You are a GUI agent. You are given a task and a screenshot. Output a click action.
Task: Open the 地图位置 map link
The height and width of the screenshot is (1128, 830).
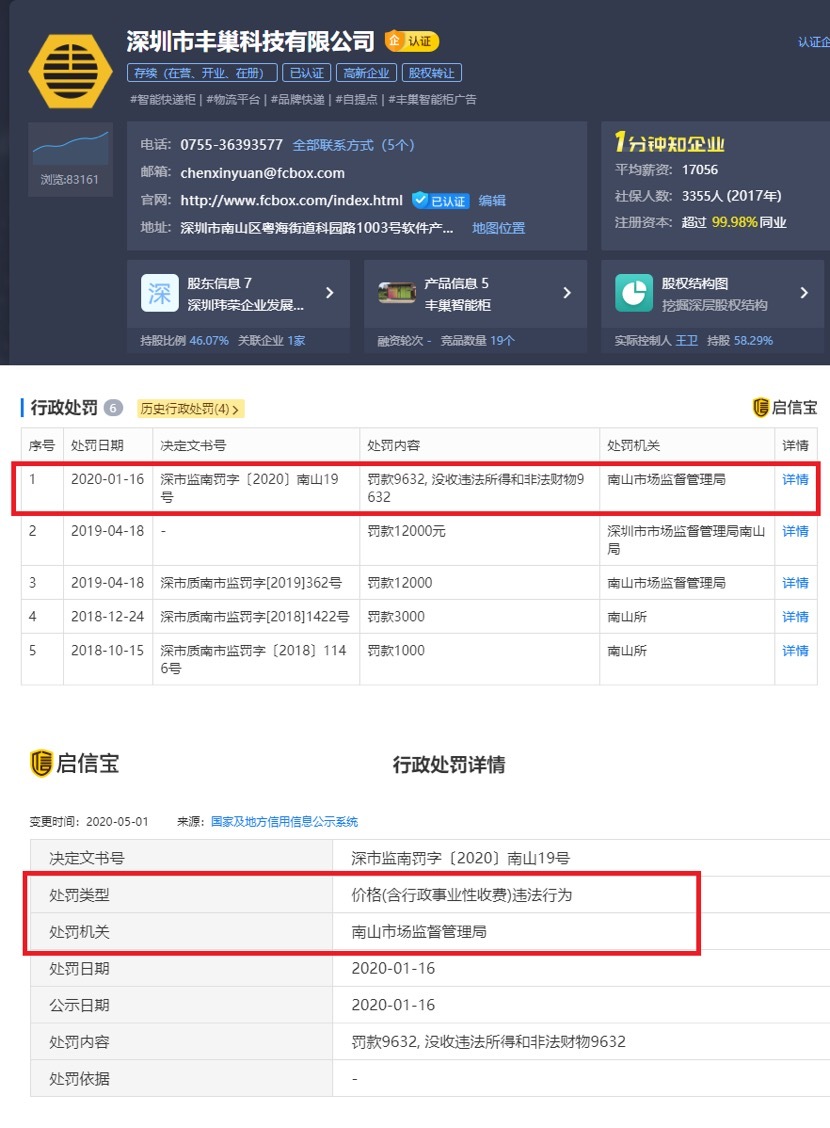pyautogui.click(x=498, y=228)
